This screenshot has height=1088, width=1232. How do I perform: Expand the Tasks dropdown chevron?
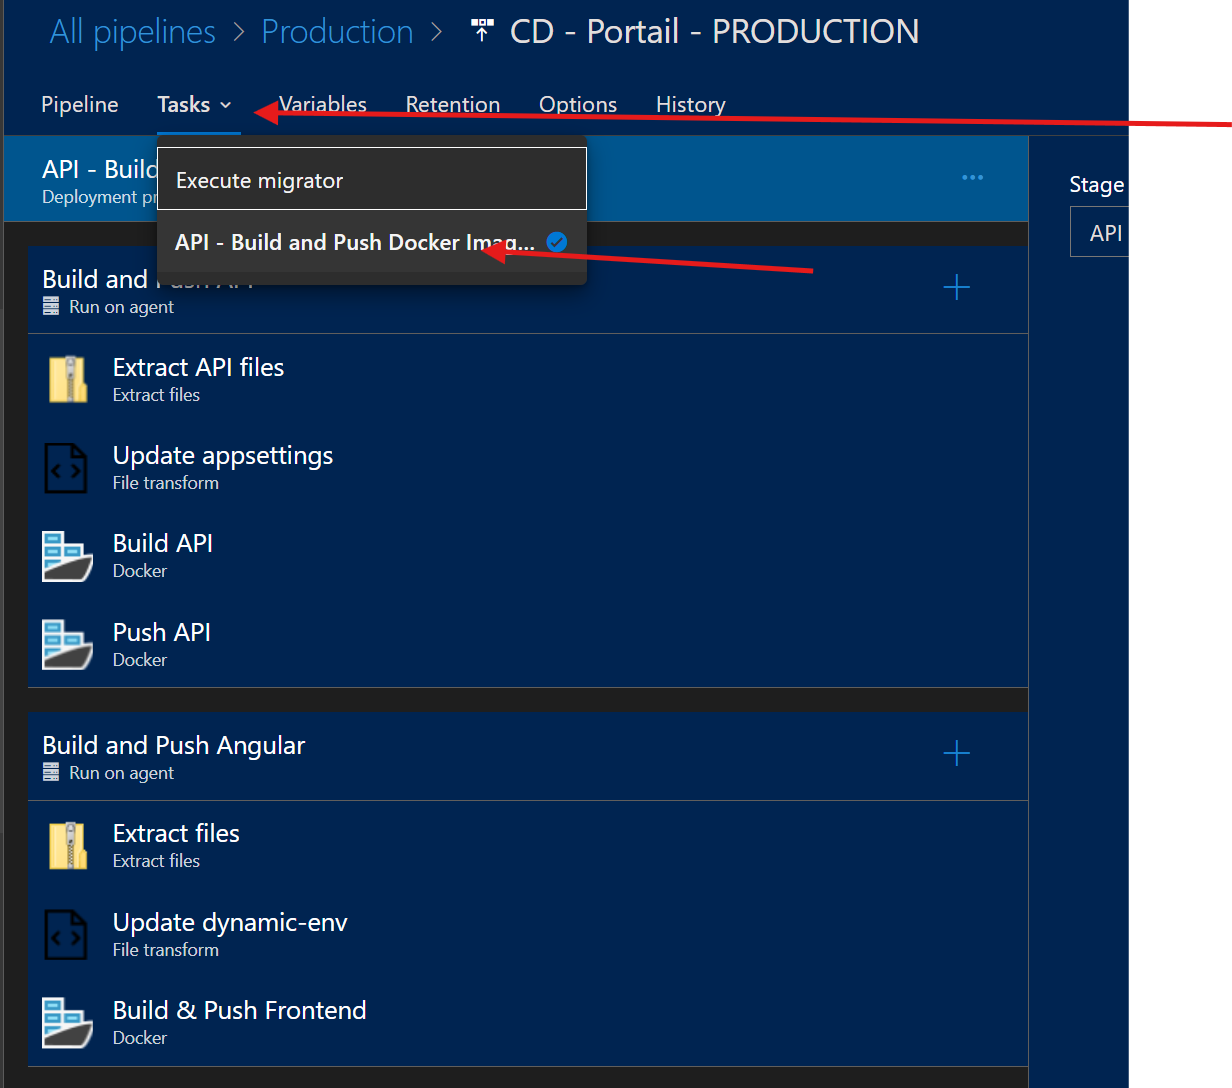pyautogui.click(x=226, y=105)
